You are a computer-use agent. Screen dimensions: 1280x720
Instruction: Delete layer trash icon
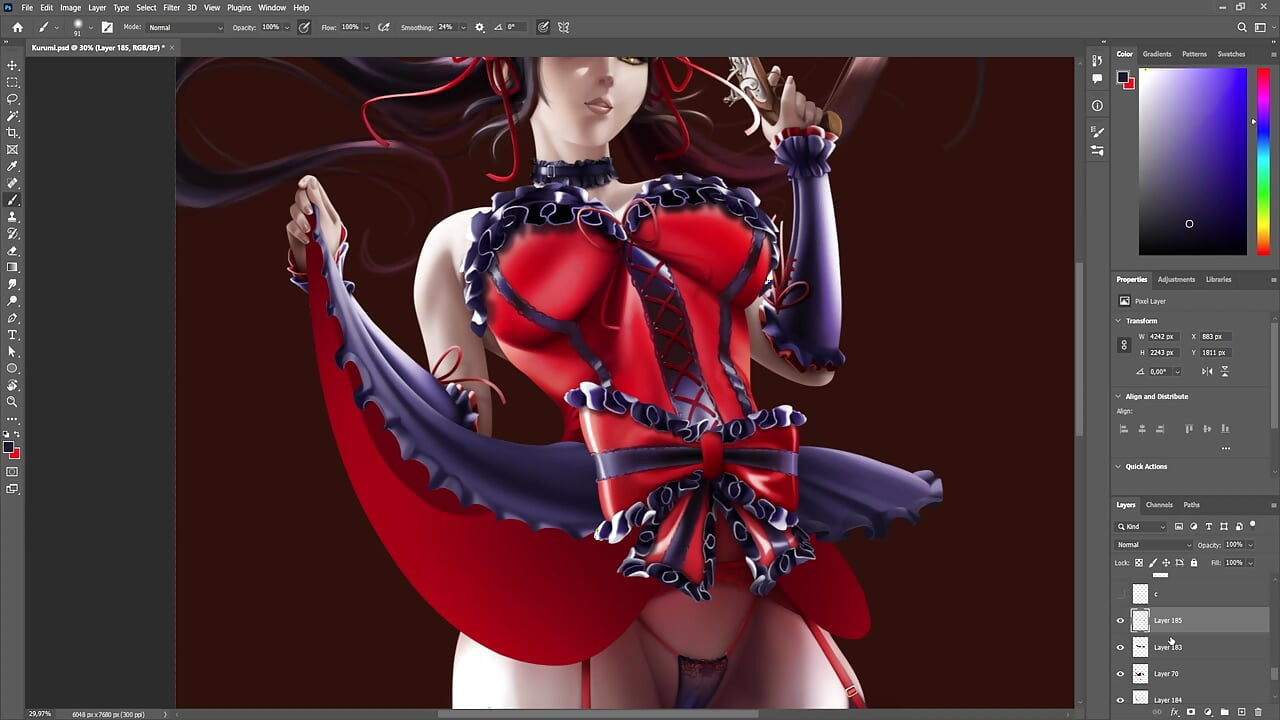click(x=1258, y=712)
